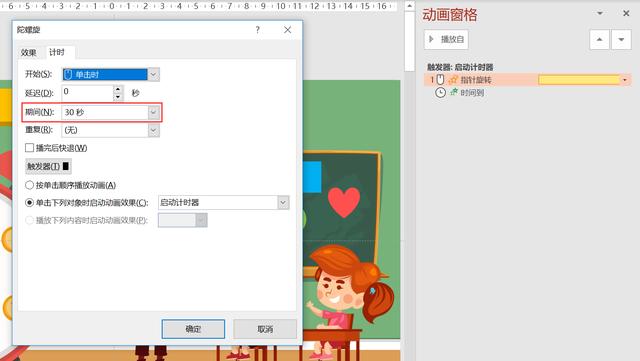Image resolution: width=640 pixels, height=361 pixels.
Task: Open the 指针旋转 entry dropdown arrow
Action: click(x=625, y=80)
